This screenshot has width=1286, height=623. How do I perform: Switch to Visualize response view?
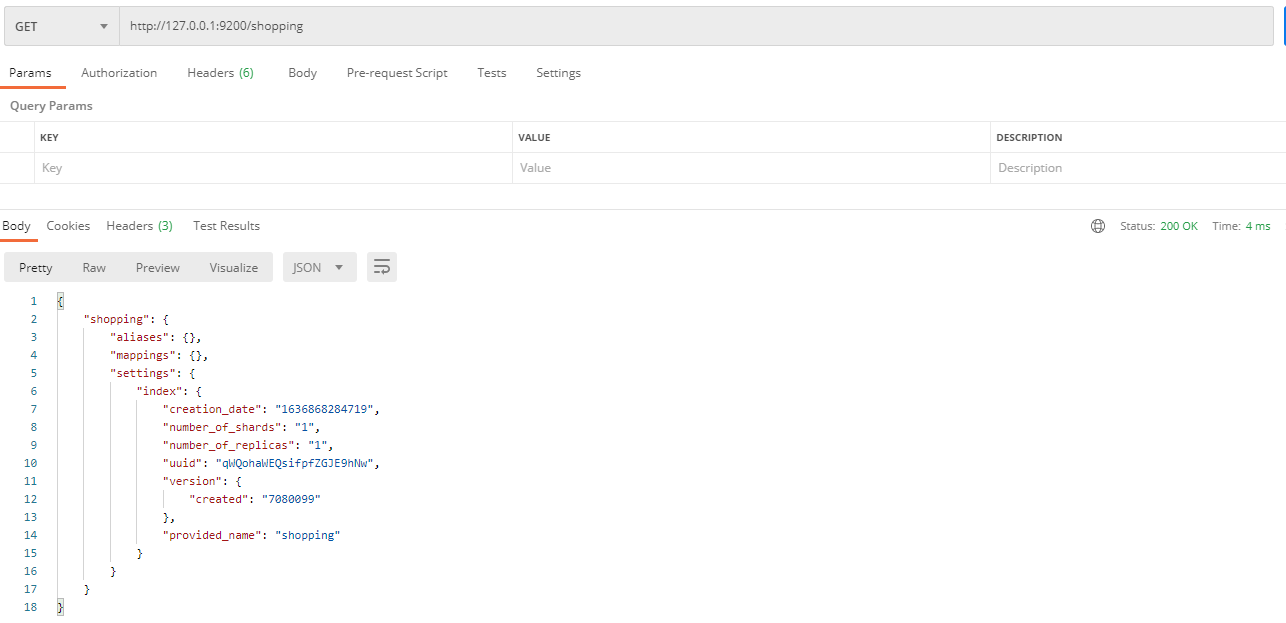pos(234,267)
